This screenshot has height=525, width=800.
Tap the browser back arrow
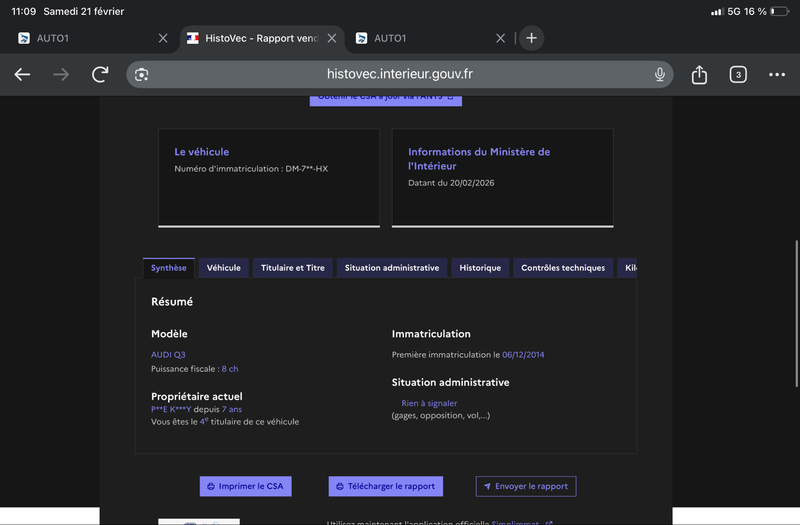click(x=22, y=75)
